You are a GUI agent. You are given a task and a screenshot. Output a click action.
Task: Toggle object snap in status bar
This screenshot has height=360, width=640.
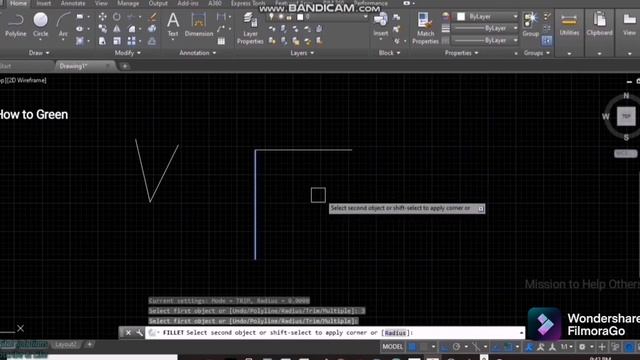(x=507, y=347)
